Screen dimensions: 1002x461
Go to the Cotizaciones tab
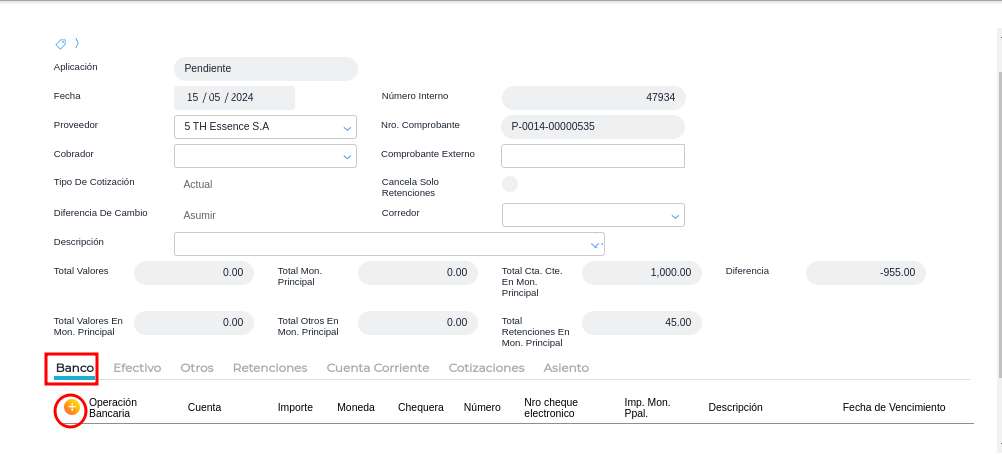[486, 368]
